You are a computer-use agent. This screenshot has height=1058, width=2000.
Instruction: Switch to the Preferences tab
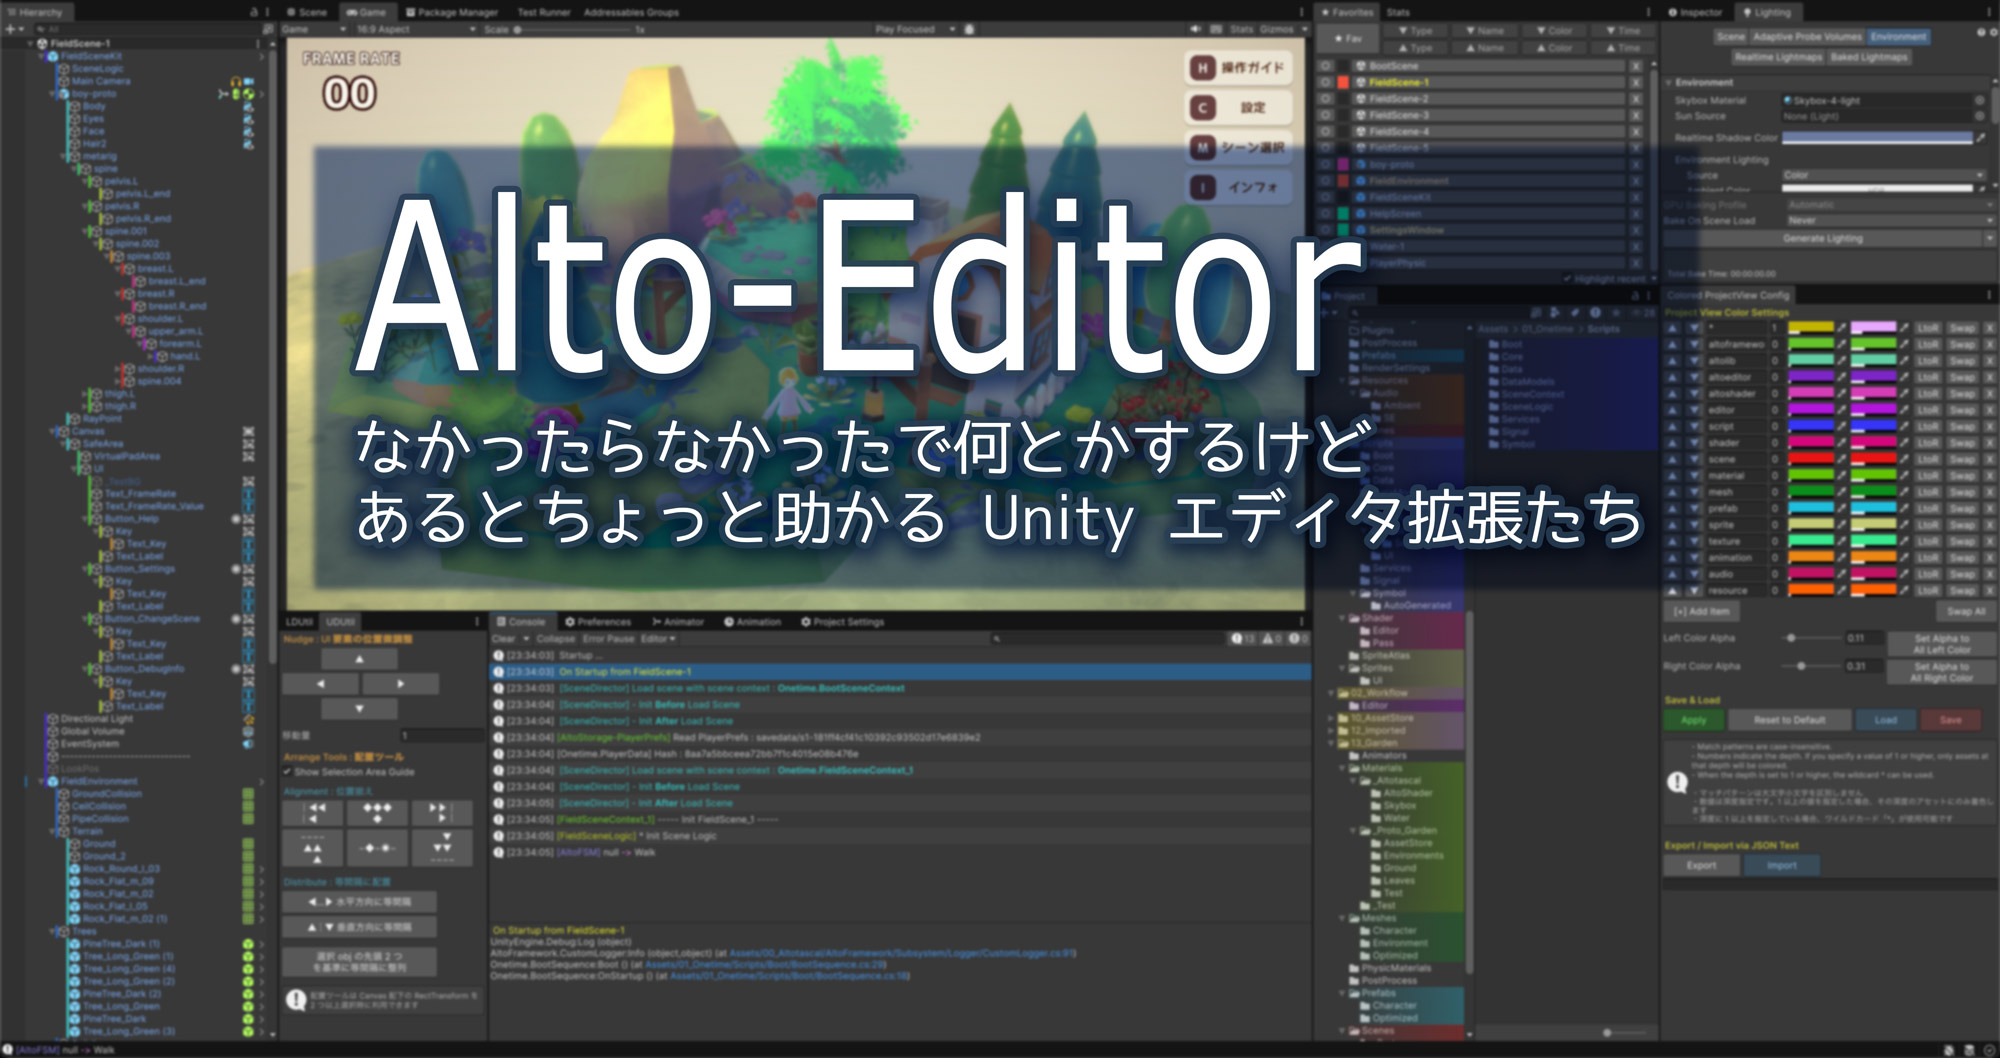pos(598,622)
